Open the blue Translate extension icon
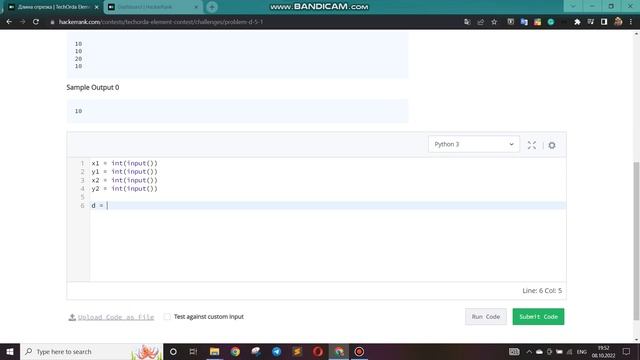 coord(524,22)
